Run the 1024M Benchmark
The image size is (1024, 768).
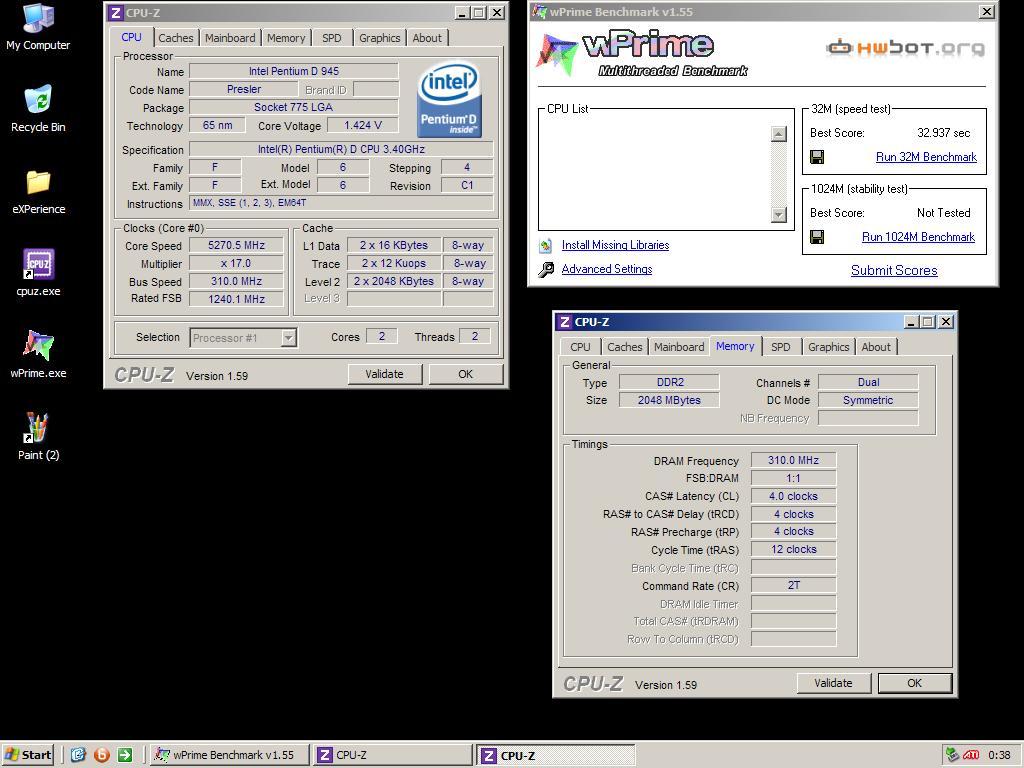click(x=918, y=237)
